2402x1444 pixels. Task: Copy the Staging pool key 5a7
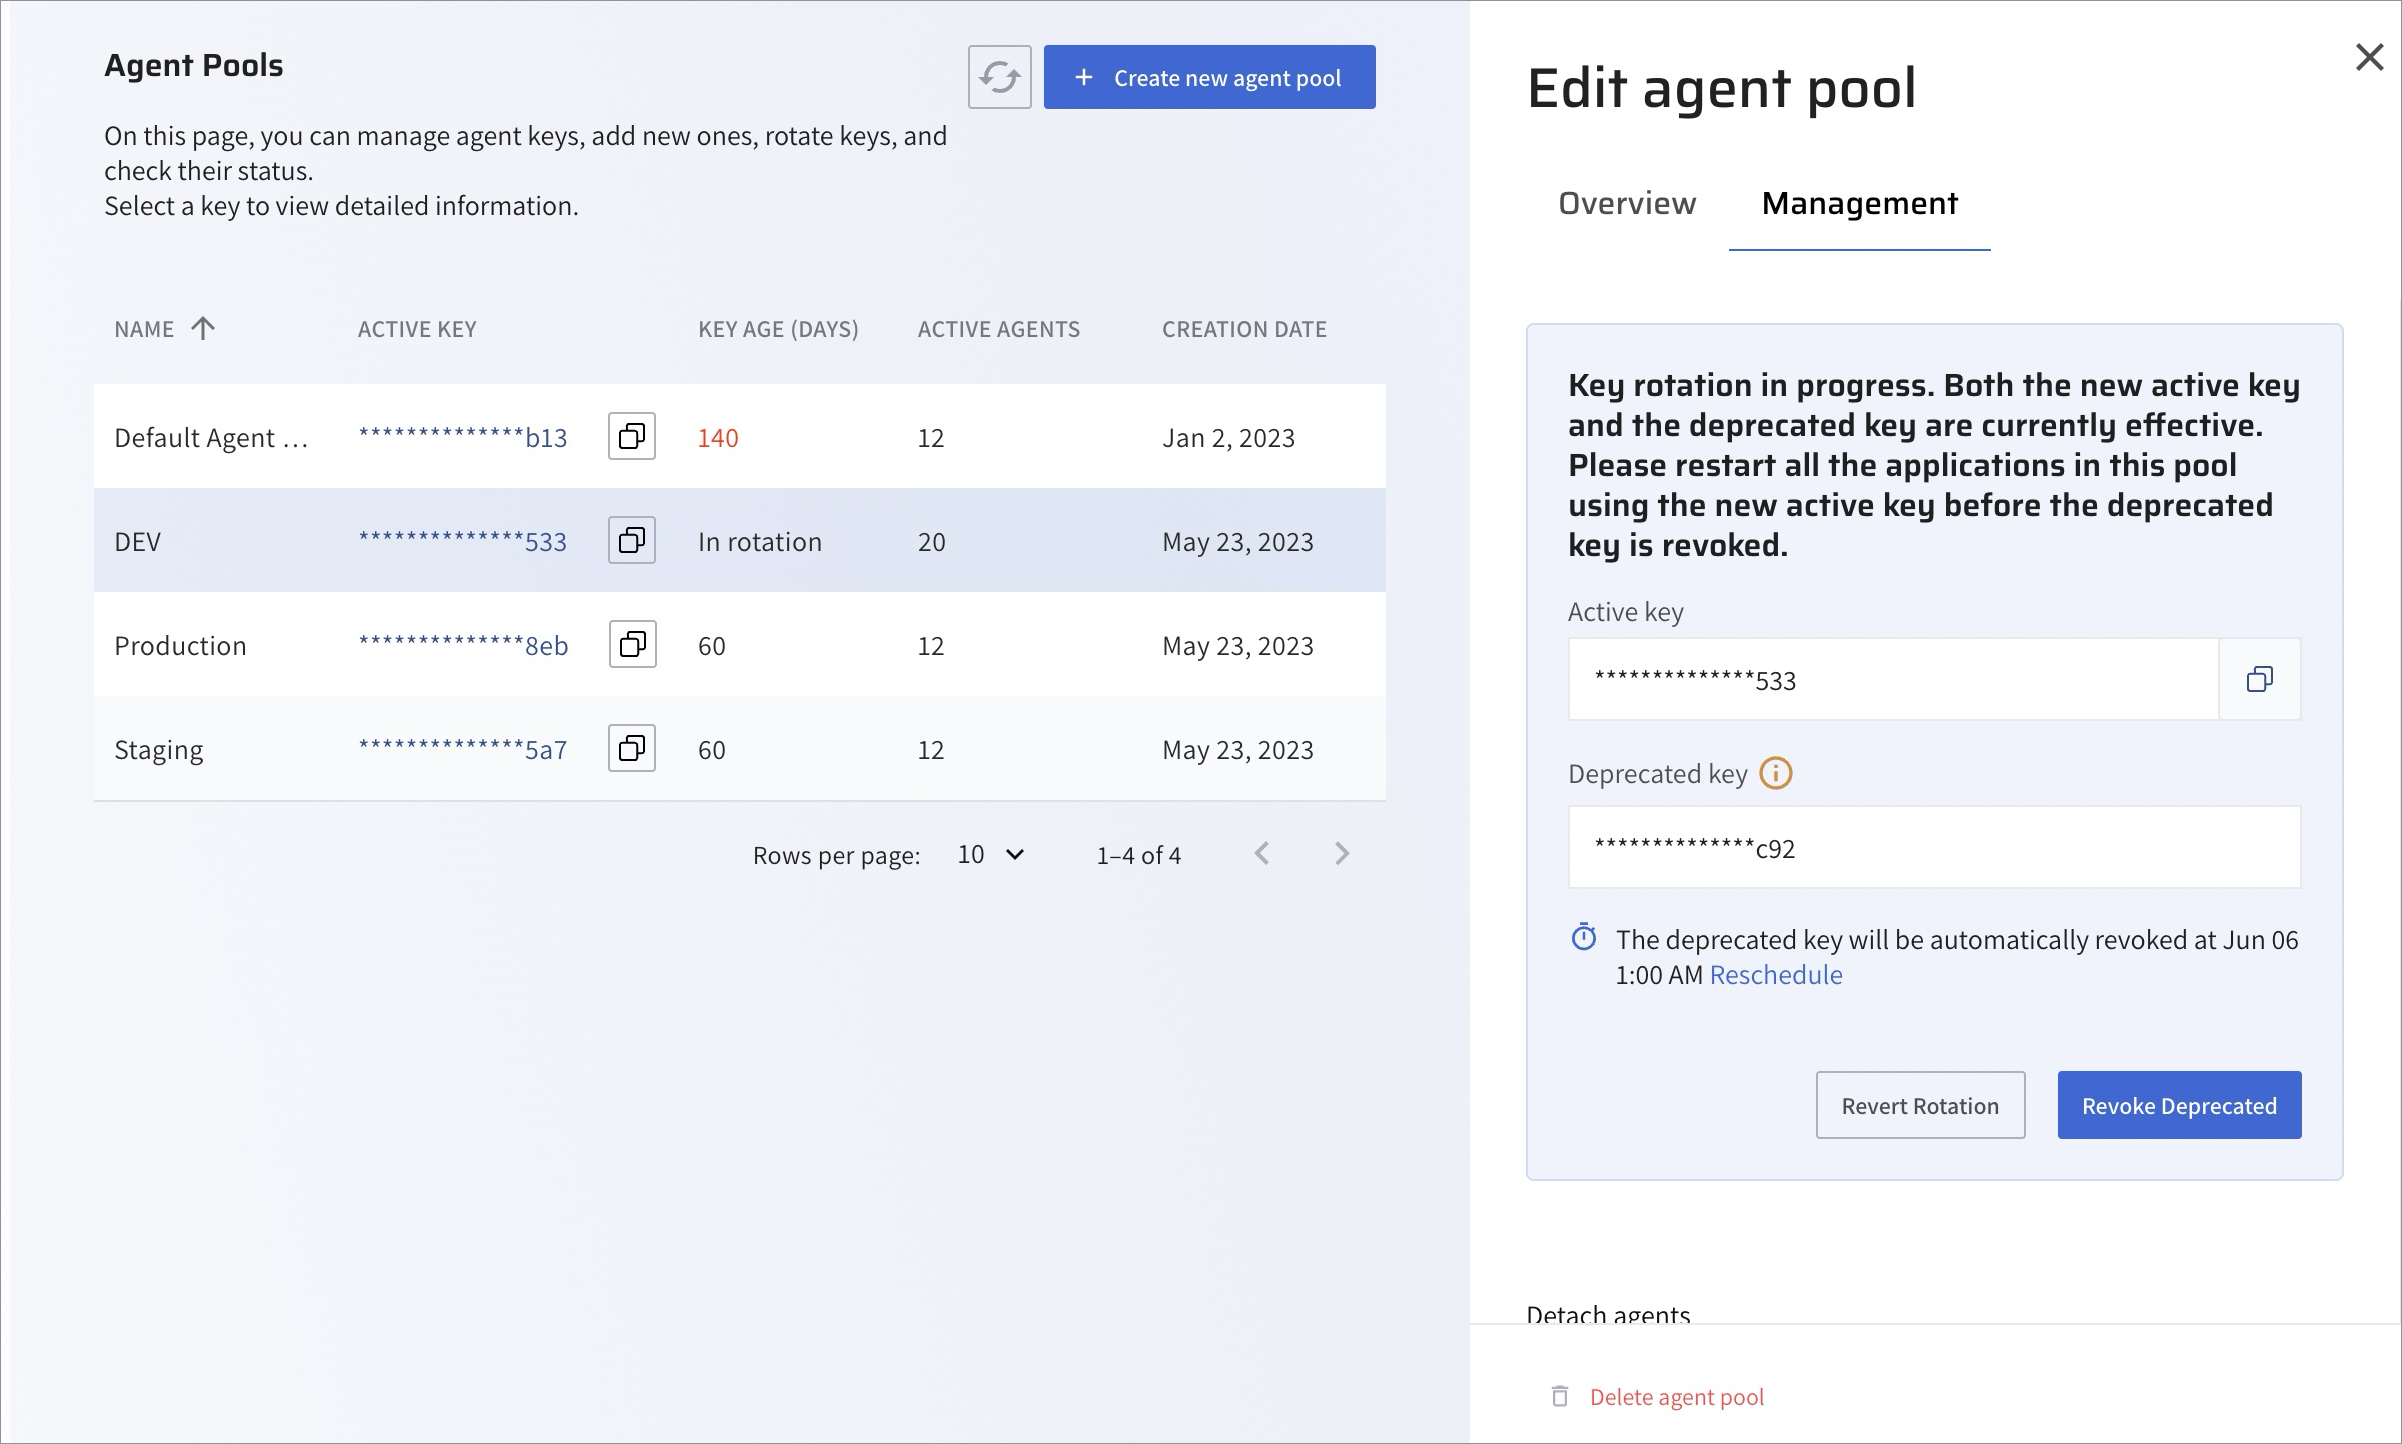[x=632, y=749]
